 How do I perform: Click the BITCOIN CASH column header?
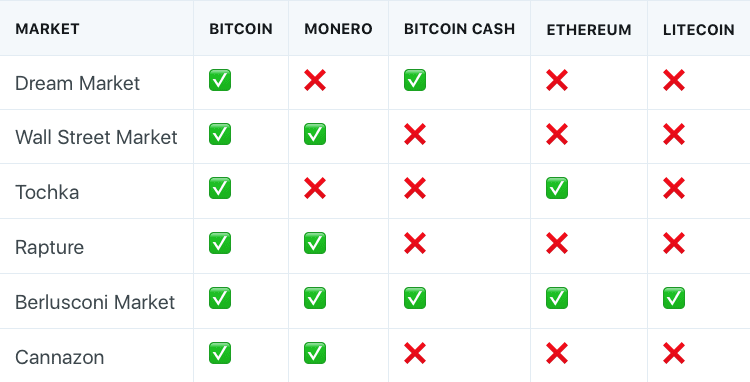459,29
